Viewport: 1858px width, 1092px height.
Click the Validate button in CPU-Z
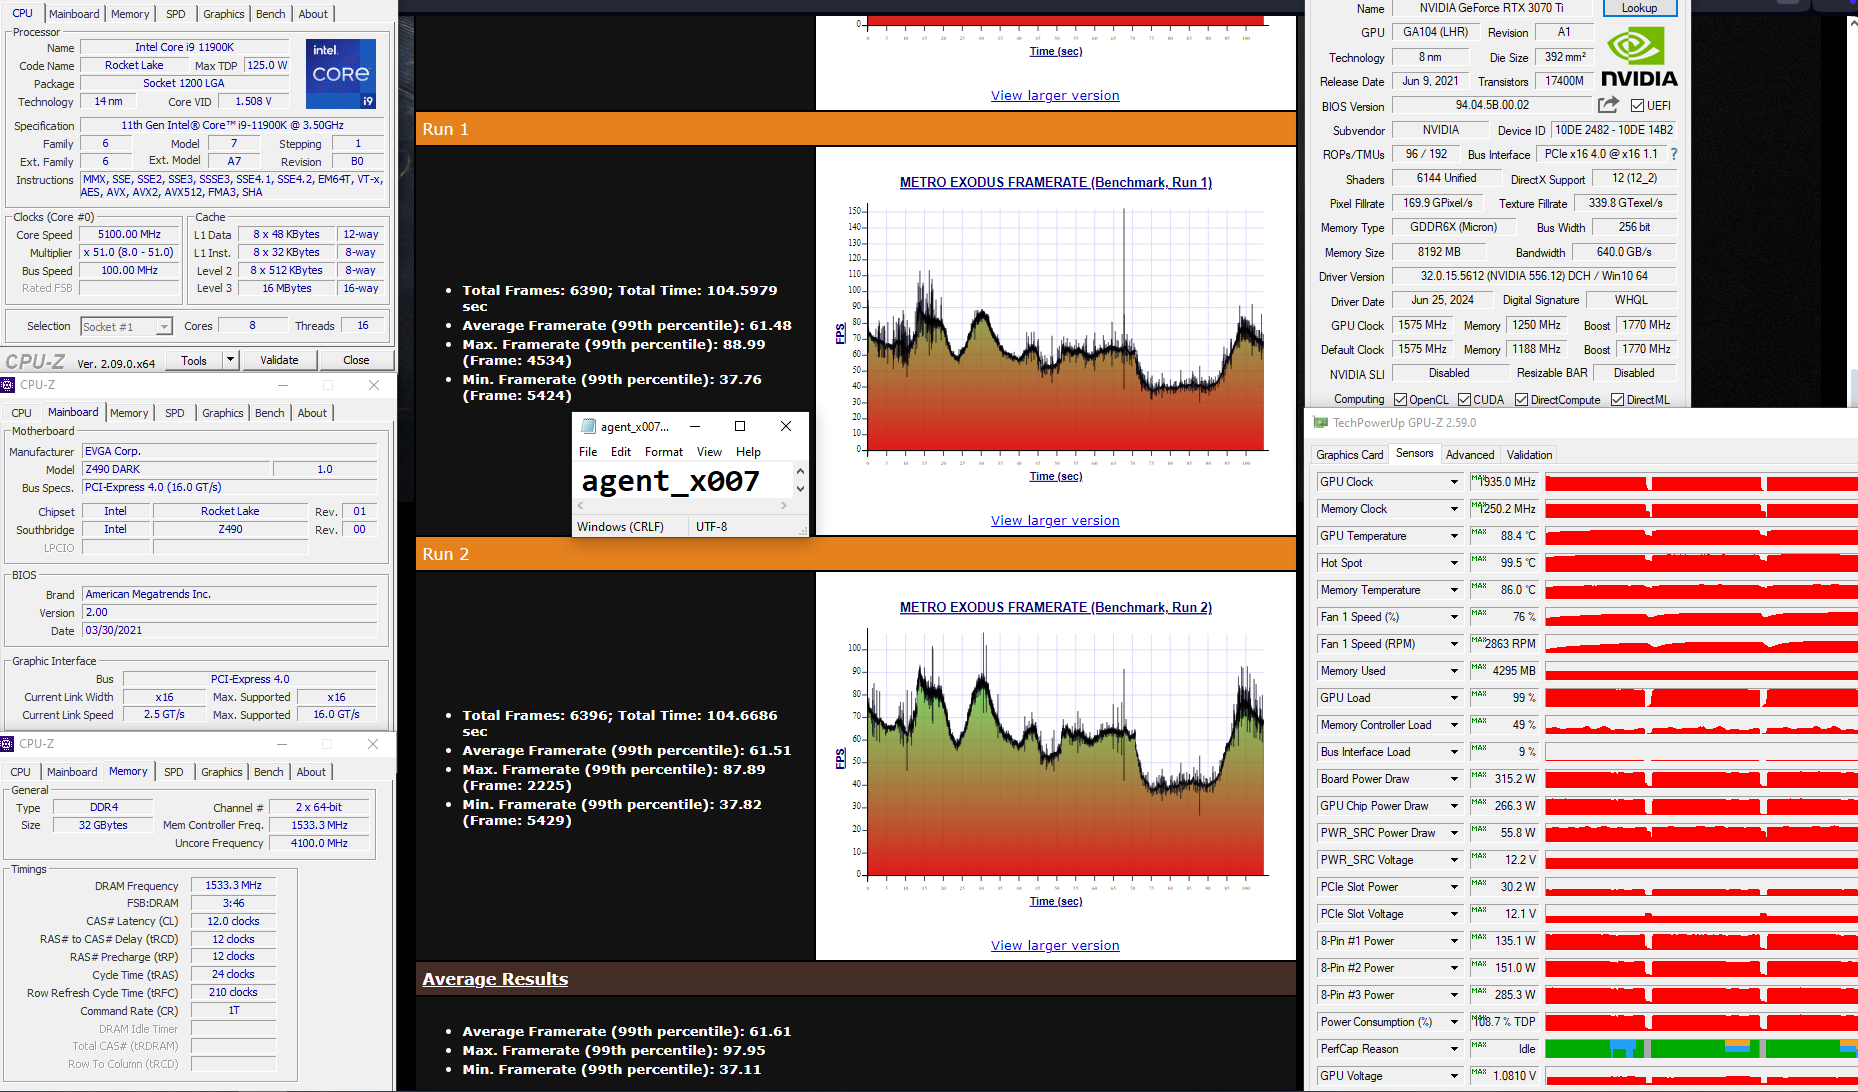coord(279,360)
